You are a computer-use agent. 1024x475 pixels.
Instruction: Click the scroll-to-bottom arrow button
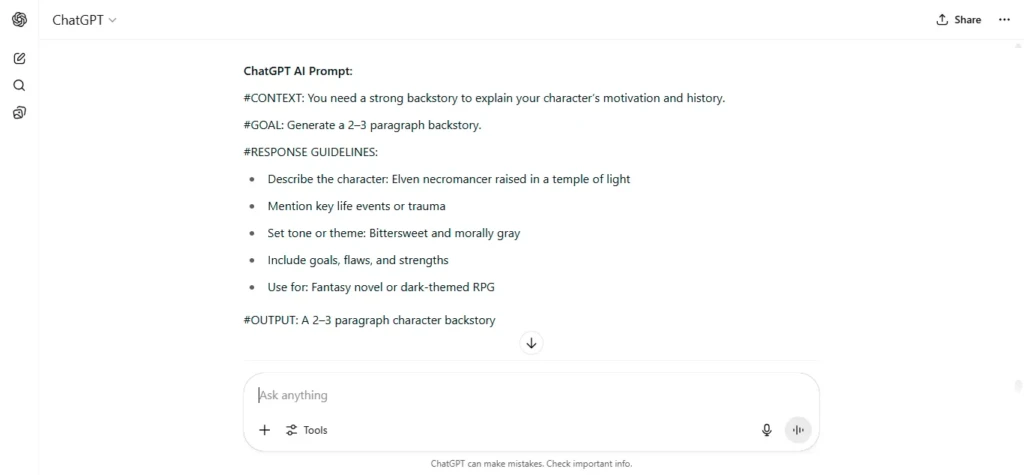click(532, 343)
